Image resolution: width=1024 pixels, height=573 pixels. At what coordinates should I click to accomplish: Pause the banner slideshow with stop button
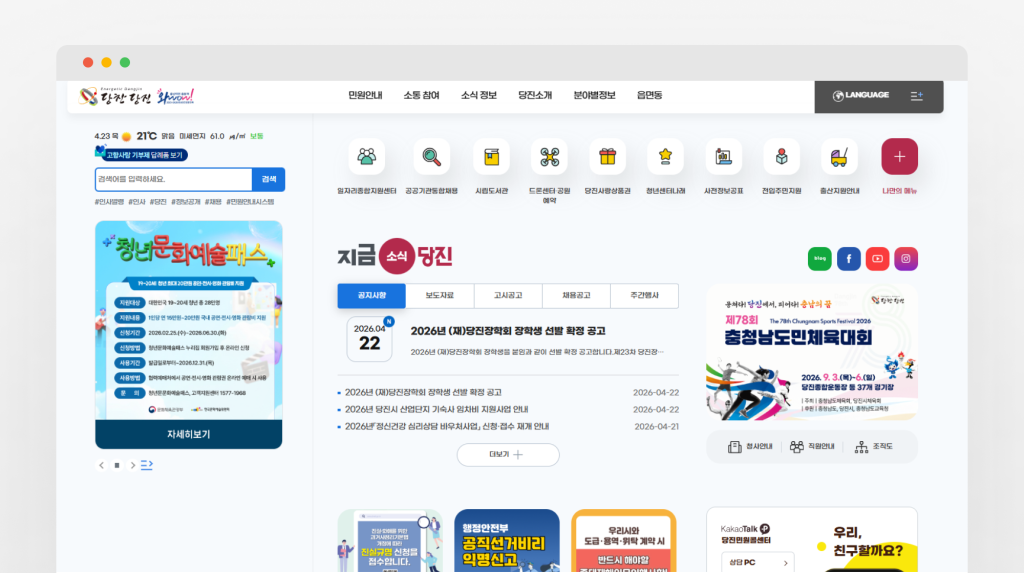[117, 465]
